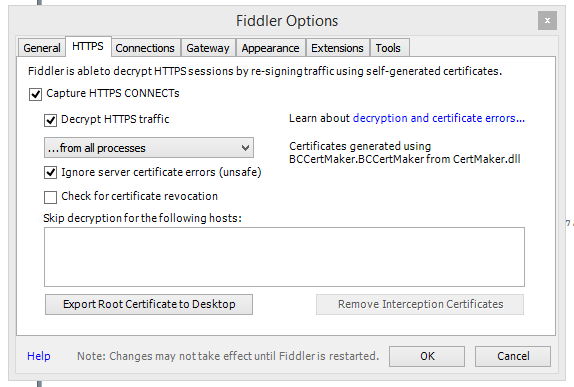
Task: Cancel the Fiddler Options dialog
Action: 513,356
